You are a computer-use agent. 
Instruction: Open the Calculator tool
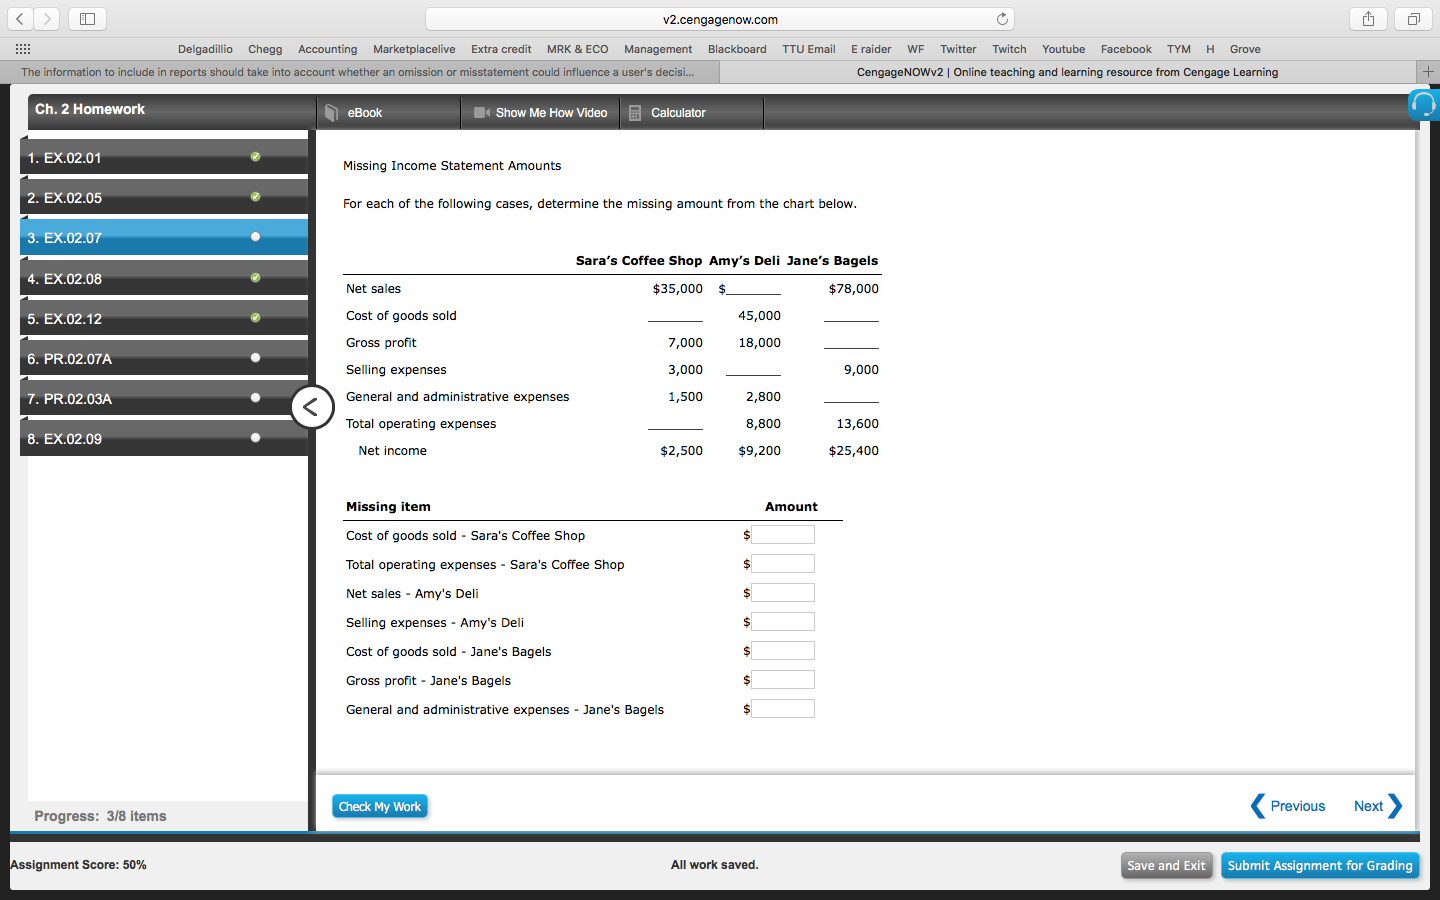click(680, 112)
